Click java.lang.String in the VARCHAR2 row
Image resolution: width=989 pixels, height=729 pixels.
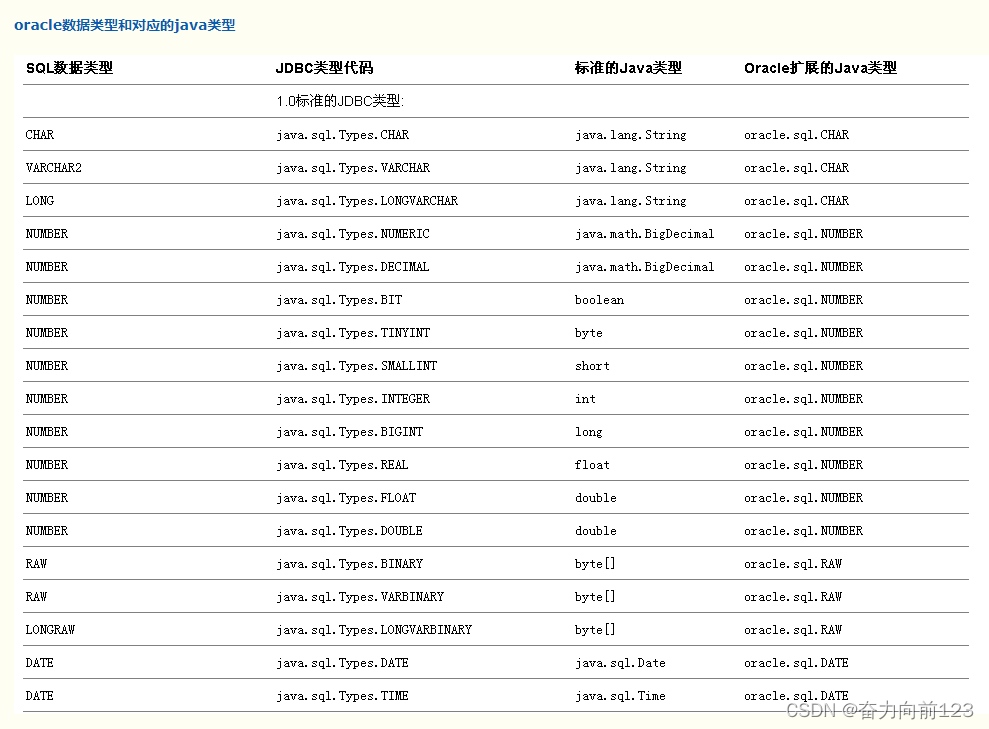[631, 168]
